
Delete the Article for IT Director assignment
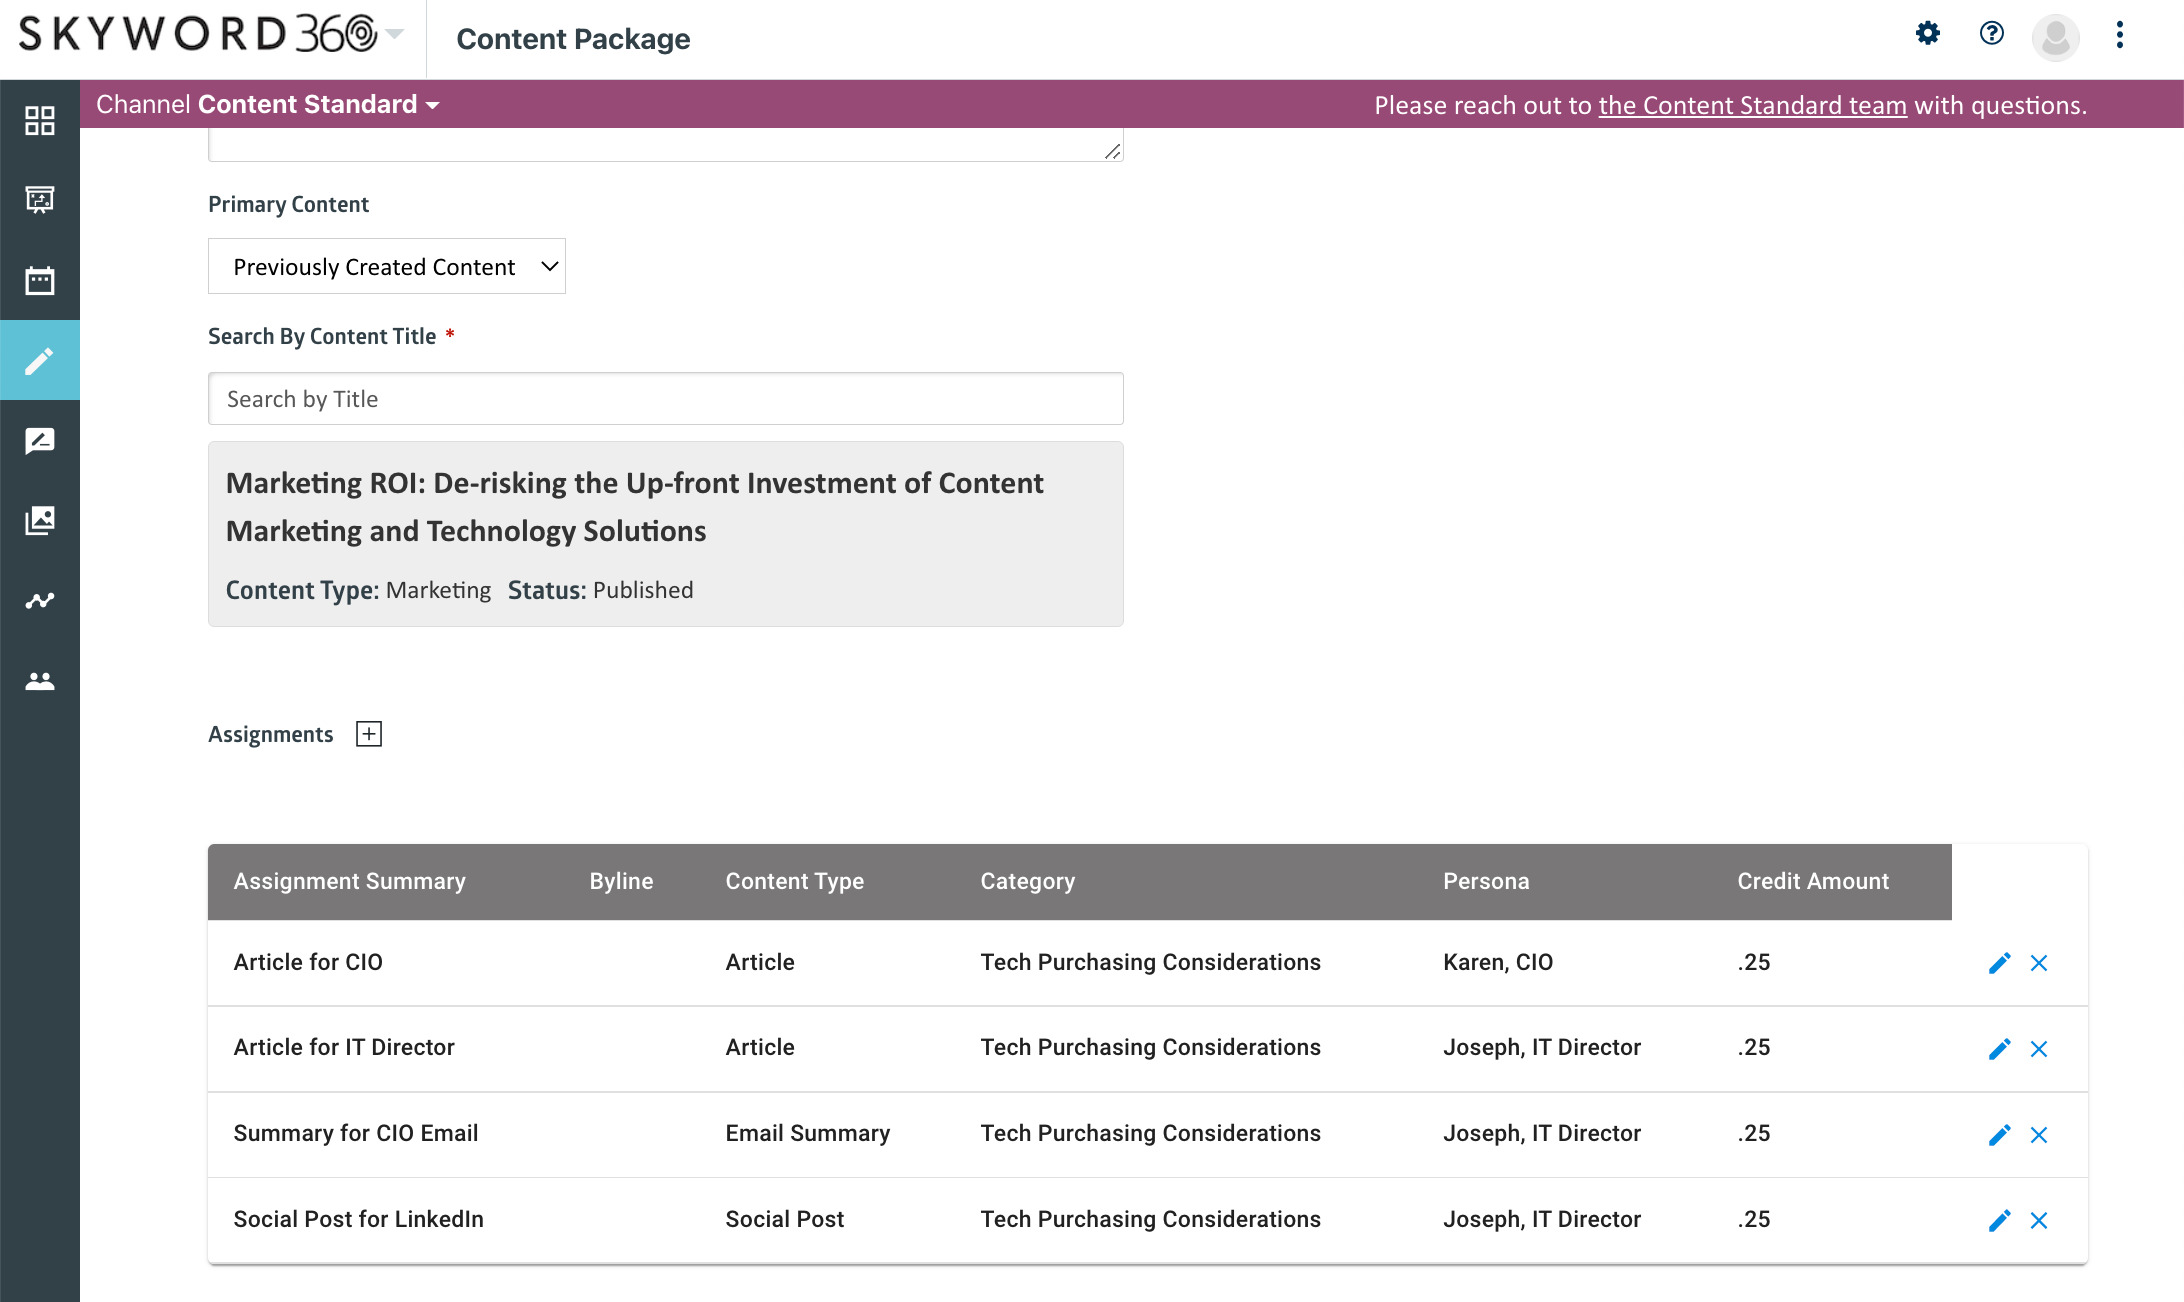(x=2039, y=1049)
